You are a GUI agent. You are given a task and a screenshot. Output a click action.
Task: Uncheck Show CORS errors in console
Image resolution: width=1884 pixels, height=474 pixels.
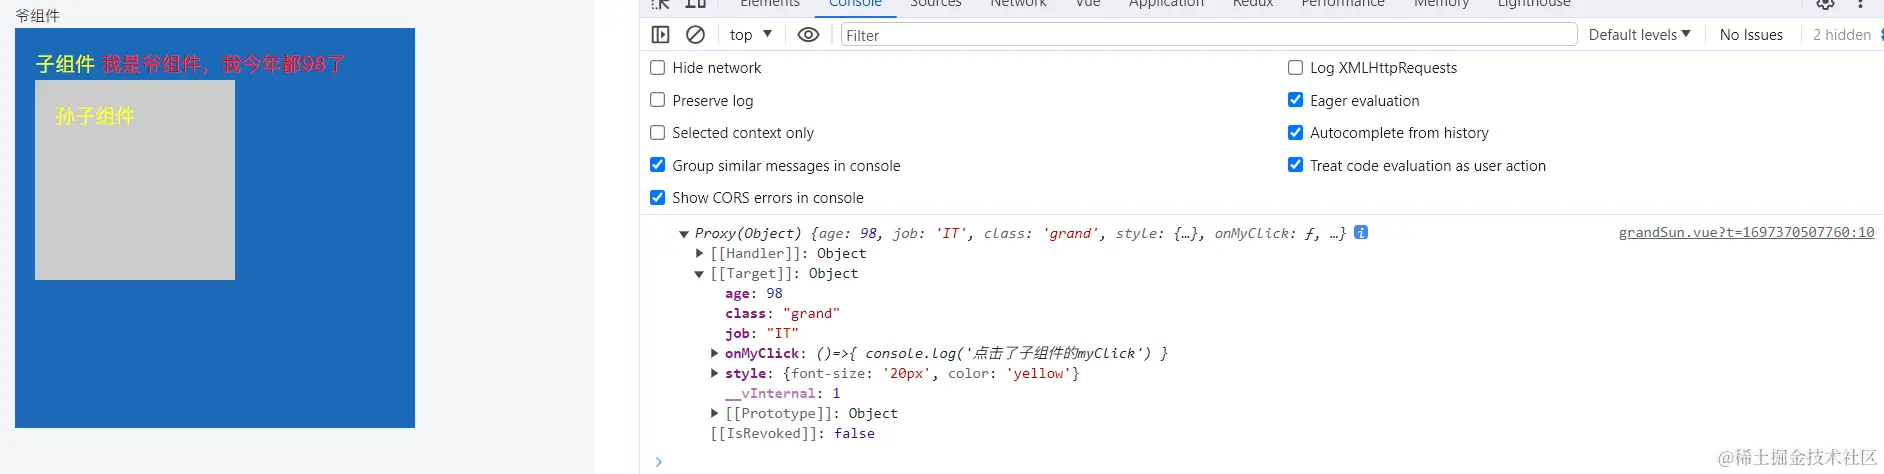pyautogui.click(x=657, y=197)
